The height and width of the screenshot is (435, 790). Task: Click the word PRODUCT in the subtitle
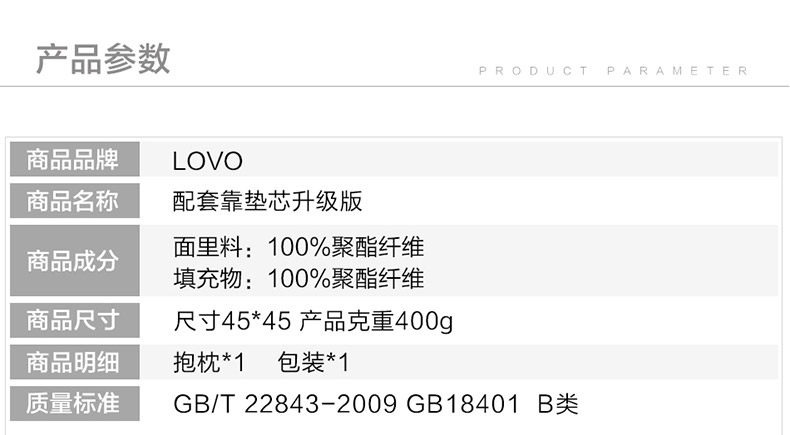click(534, 71)
